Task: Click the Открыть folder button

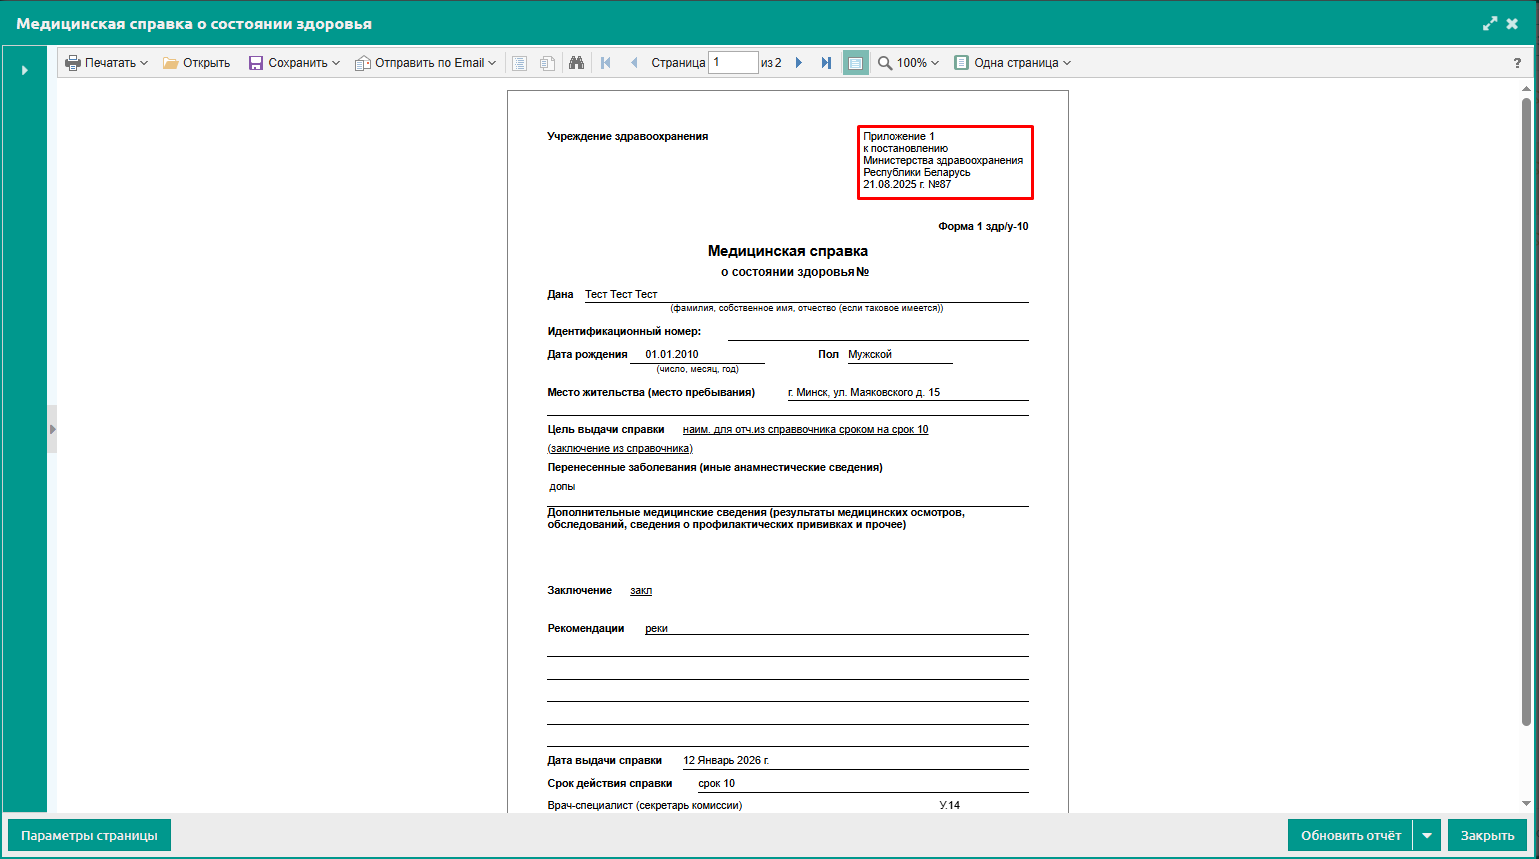Action: (x=197, y=63)
